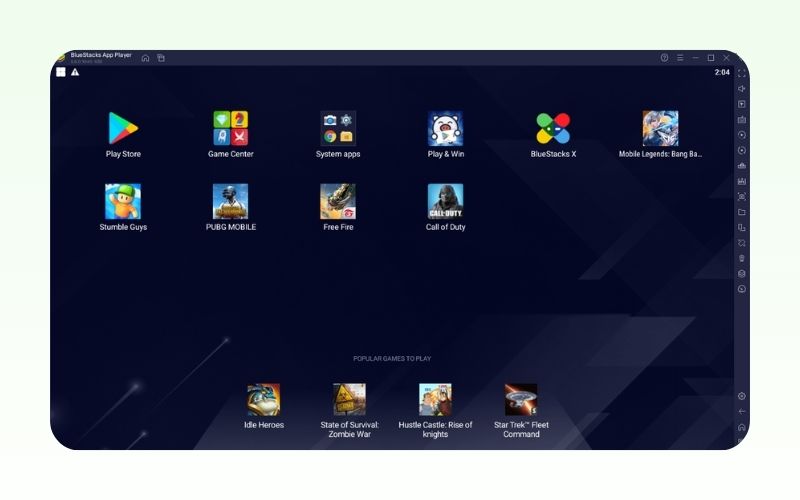Click the clock showing 2:04

[x=722, y=72]
